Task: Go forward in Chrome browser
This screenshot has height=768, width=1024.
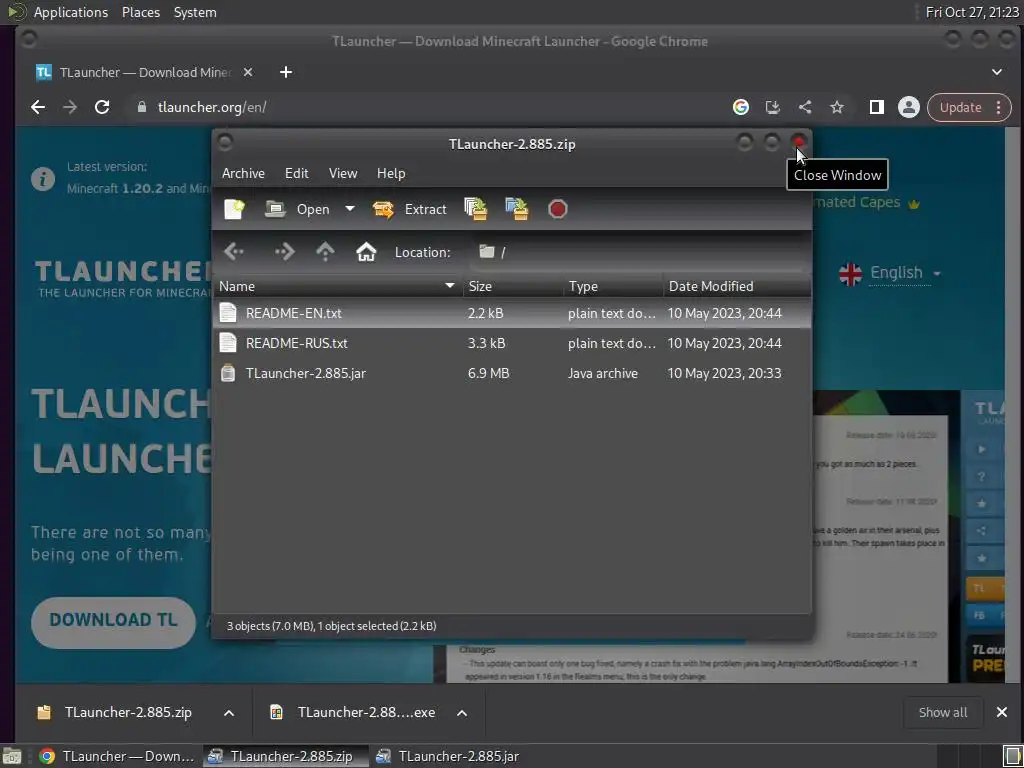Action: coord(70,107)
